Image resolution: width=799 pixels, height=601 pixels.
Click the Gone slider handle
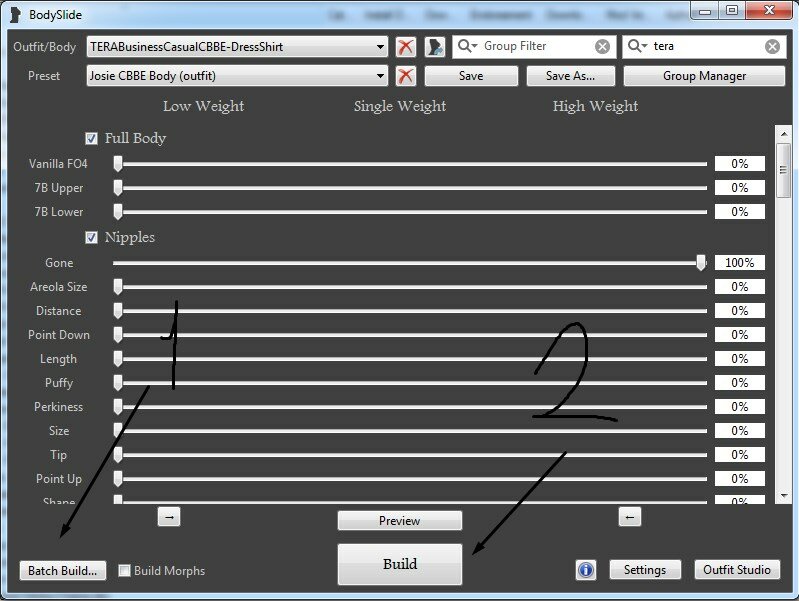(702, 263)
